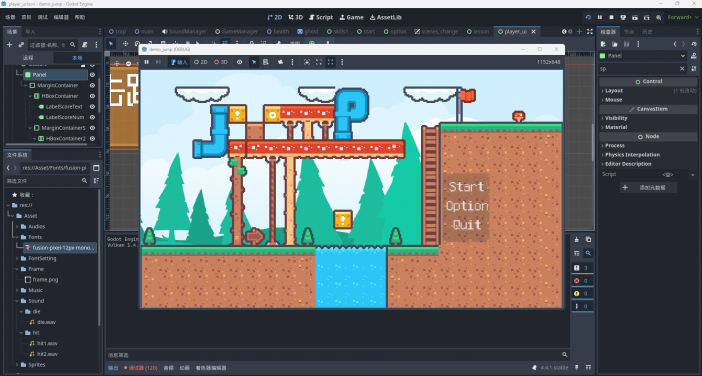Toggle visibility of HBoxContainer node
The height and width of the screenshot is (376, 702).
point(93,96)
